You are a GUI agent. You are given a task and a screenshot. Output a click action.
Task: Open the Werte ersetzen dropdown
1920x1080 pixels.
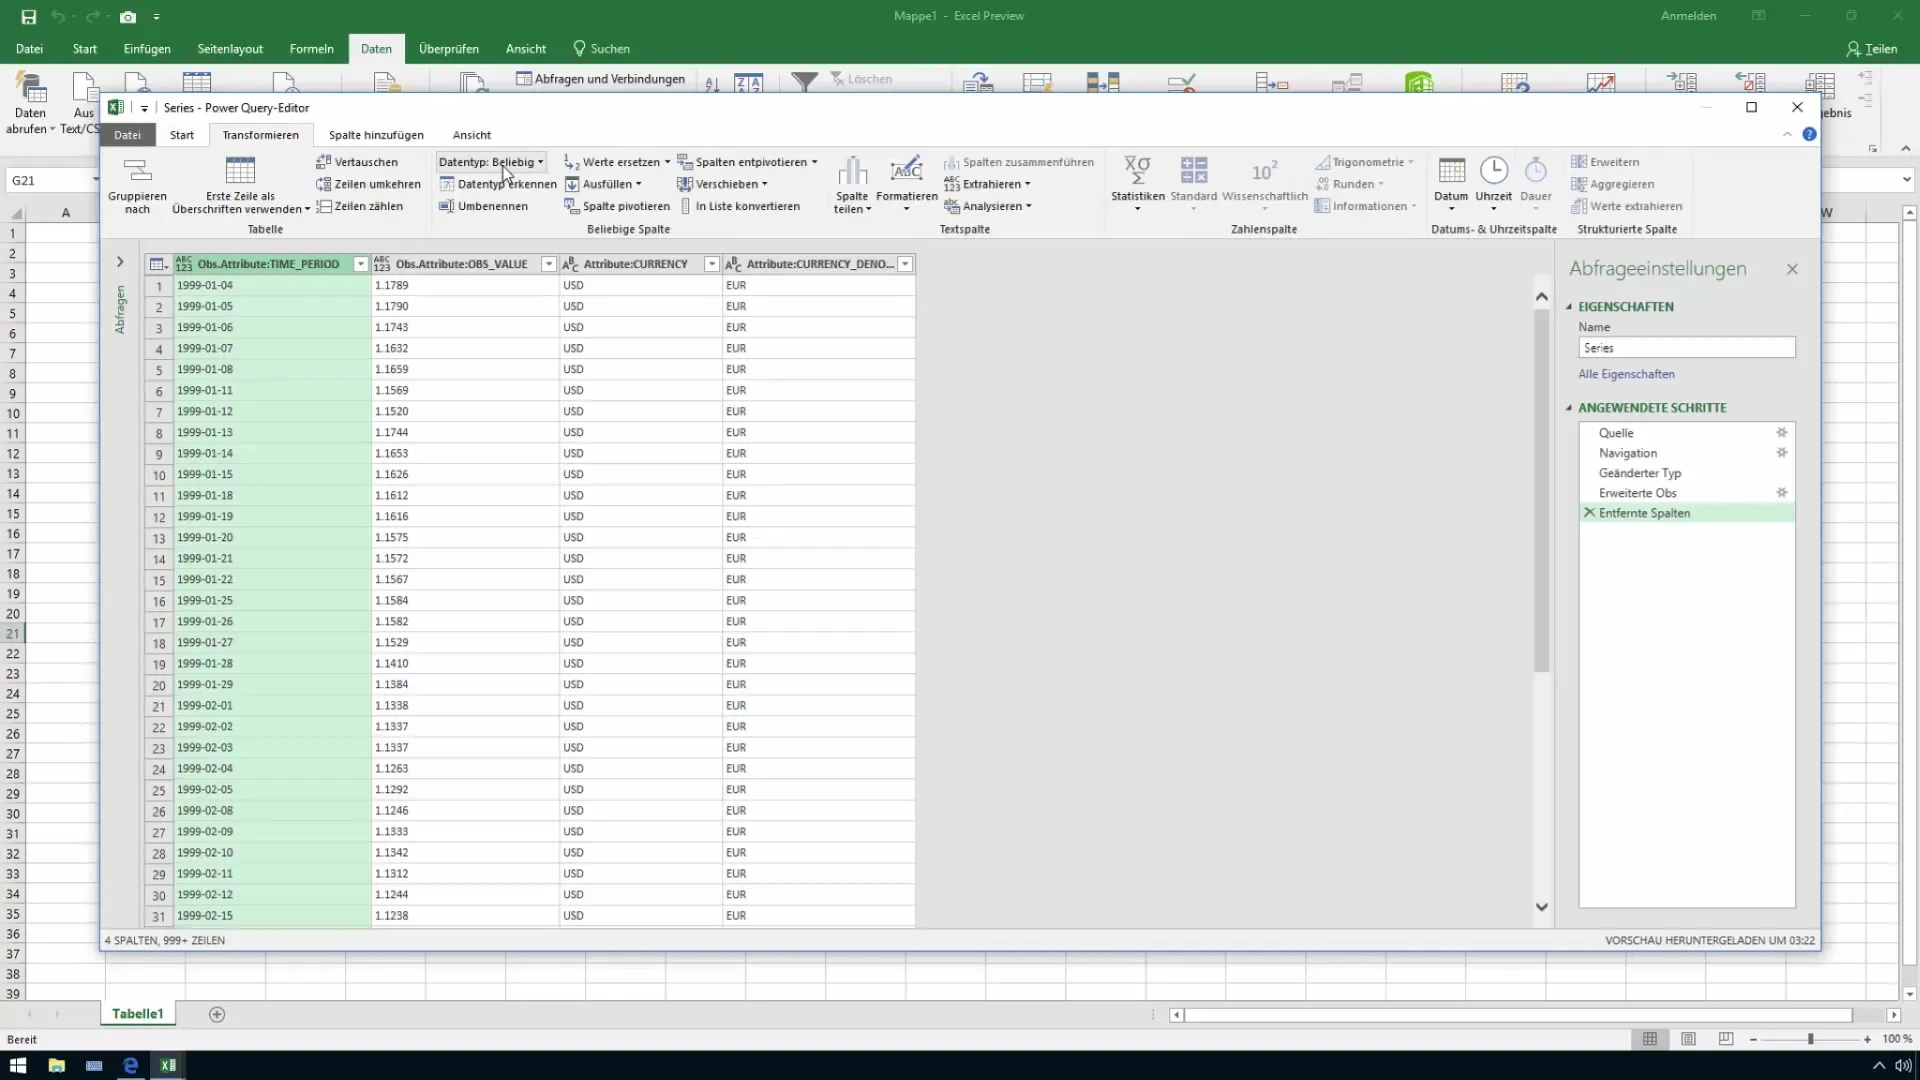pos(617,162)
